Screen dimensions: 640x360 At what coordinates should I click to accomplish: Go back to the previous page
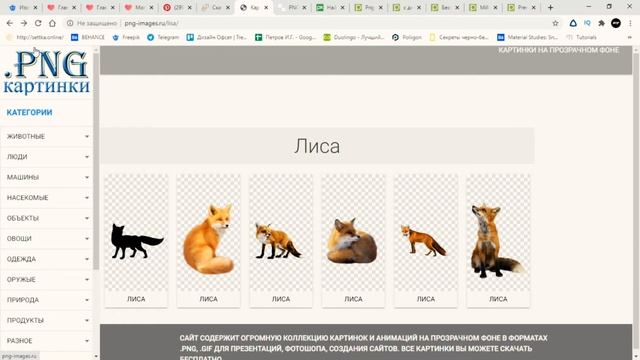[10, 23]
